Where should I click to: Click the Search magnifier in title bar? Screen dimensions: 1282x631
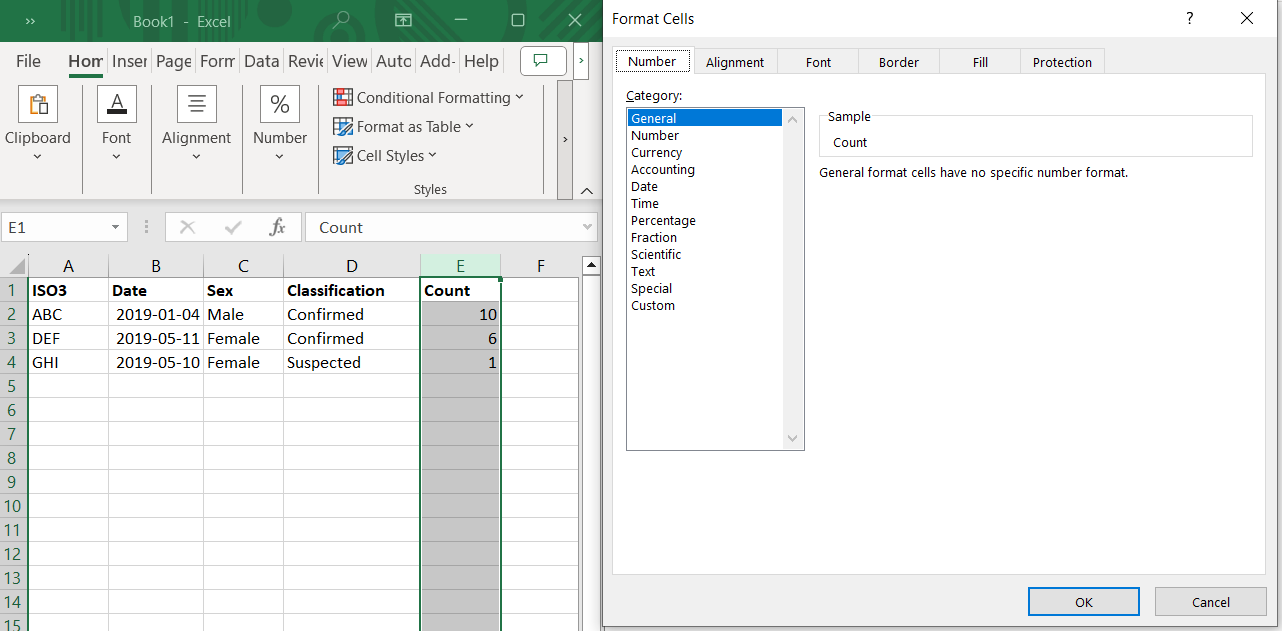[342, 20]
